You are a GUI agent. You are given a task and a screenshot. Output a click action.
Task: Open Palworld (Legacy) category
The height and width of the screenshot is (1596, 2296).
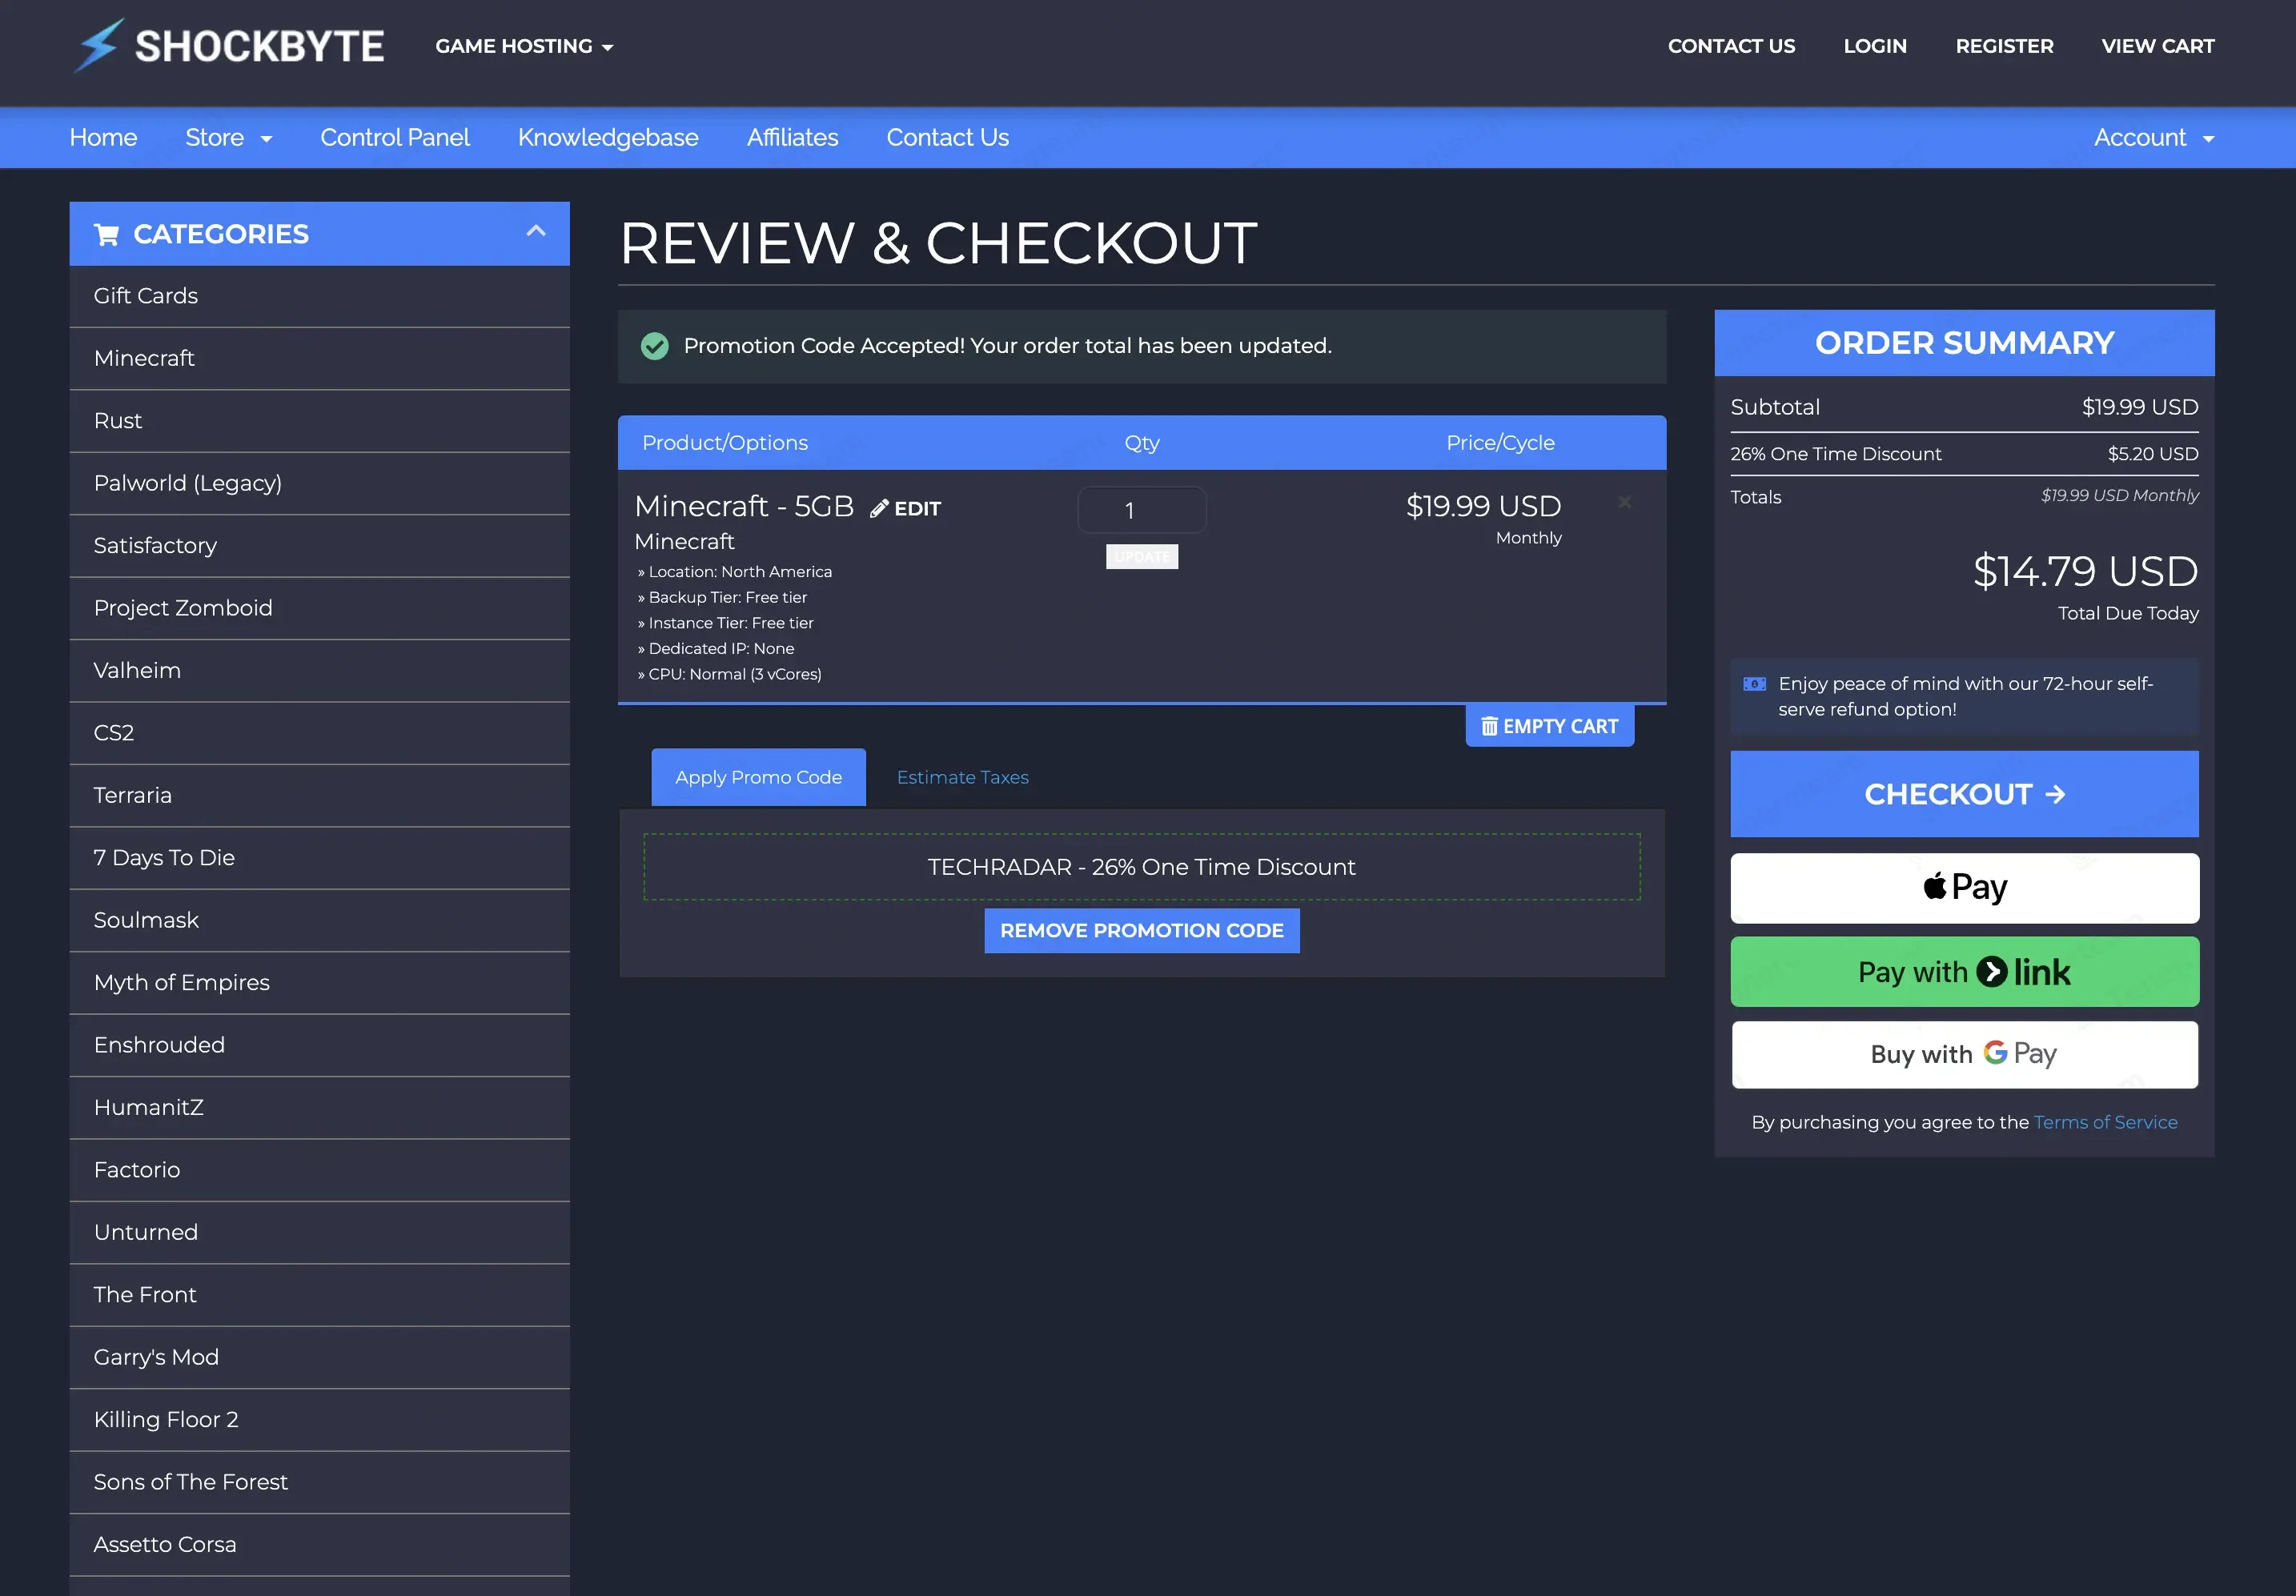coord(319,483)
